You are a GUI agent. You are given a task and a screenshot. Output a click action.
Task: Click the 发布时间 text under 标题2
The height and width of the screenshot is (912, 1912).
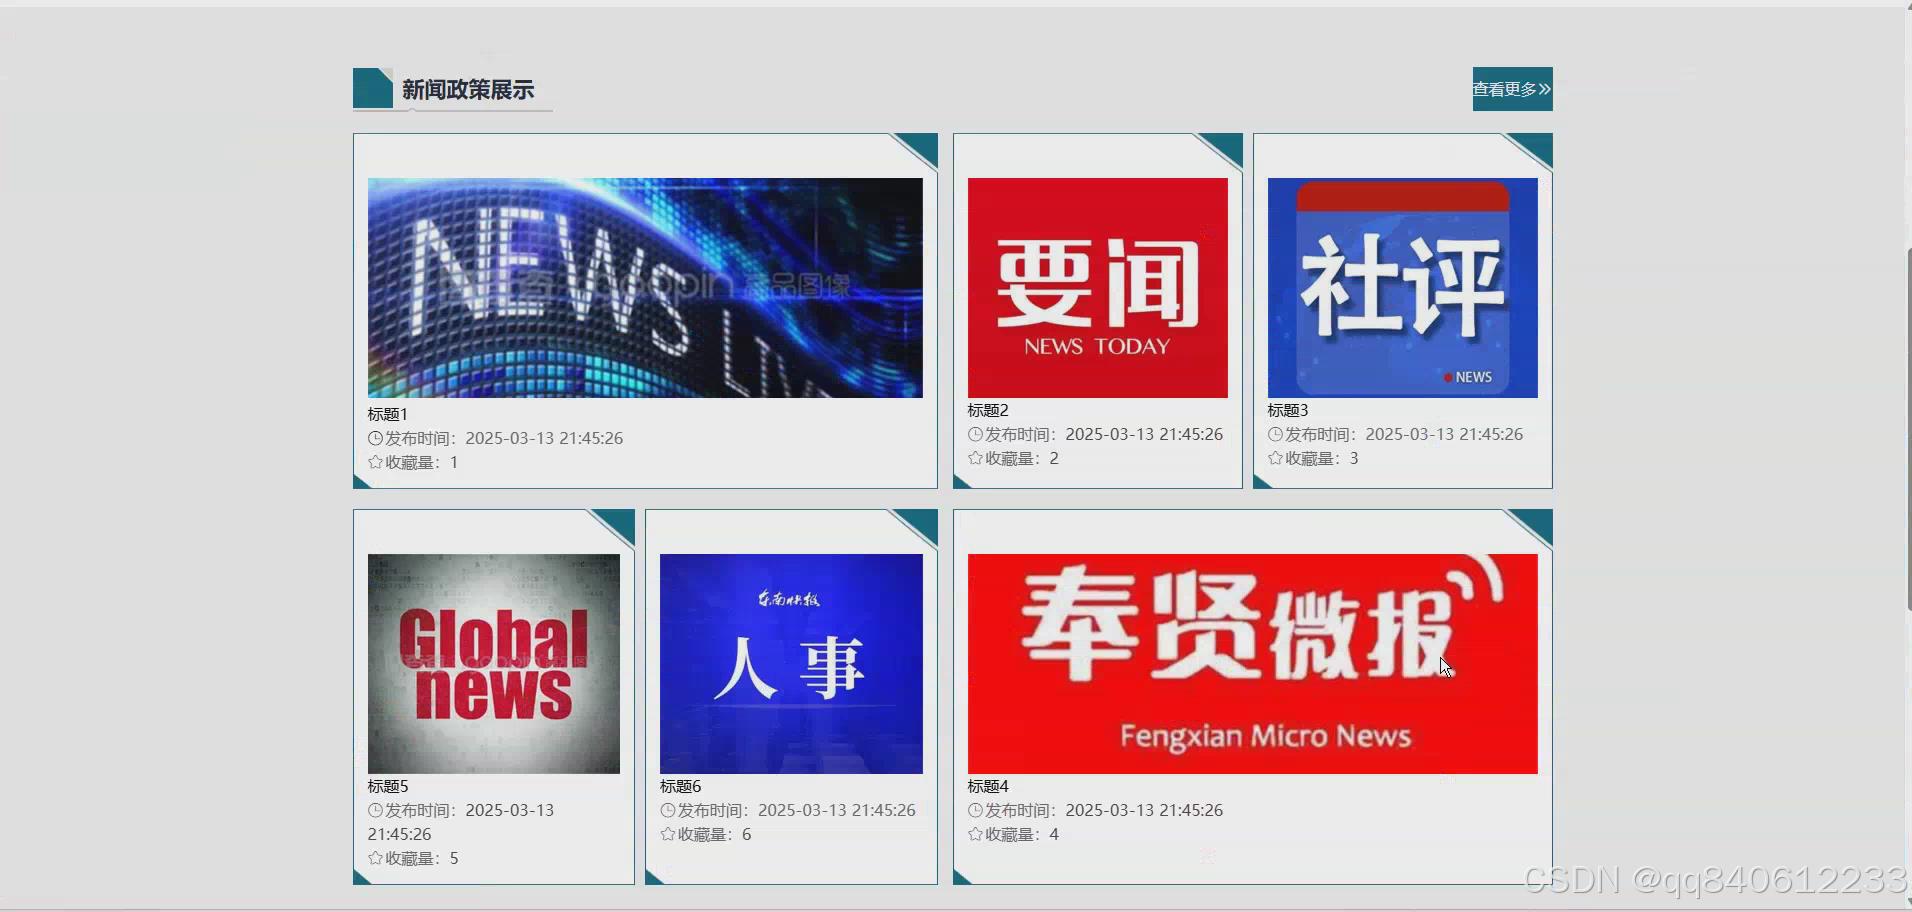tap(1104, 434)
